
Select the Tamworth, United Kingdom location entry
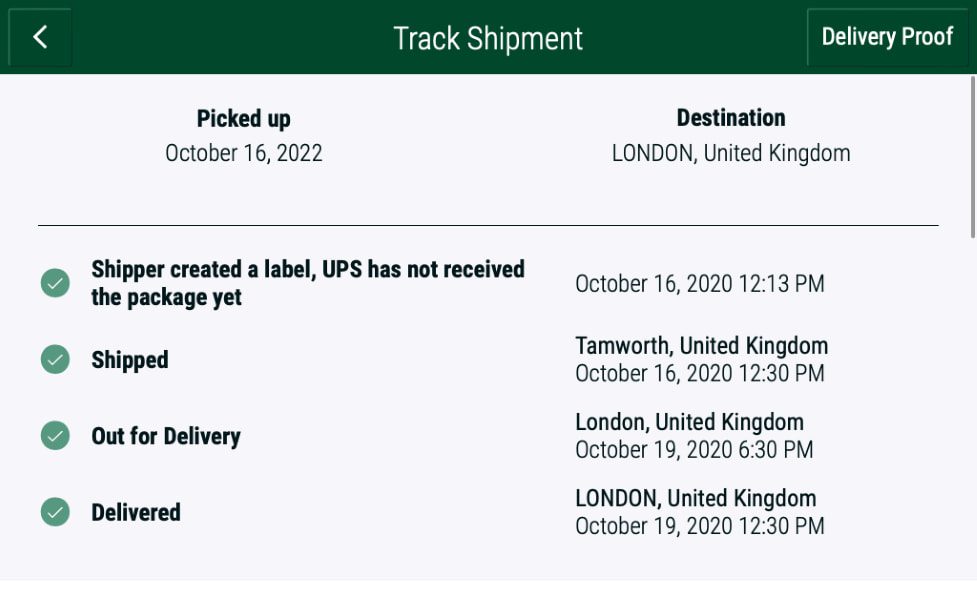coord(702,345)
